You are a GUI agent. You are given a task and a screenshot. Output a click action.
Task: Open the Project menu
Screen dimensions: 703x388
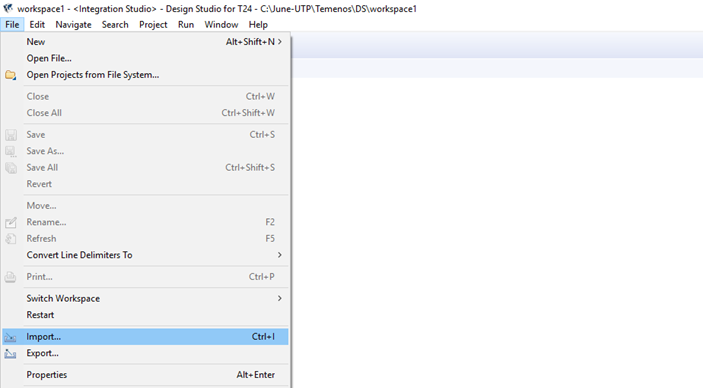153,25
